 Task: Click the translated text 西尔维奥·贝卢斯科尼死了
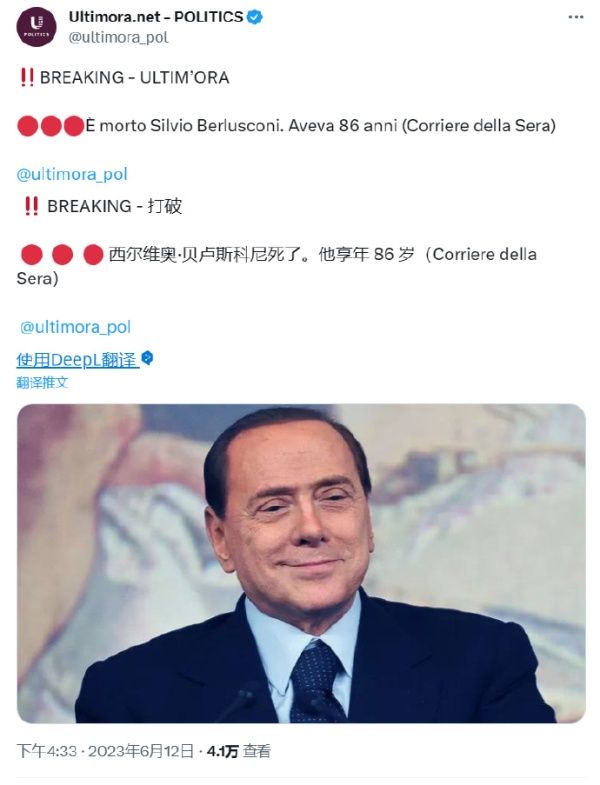pyautogui.click(x=208, y=254)
